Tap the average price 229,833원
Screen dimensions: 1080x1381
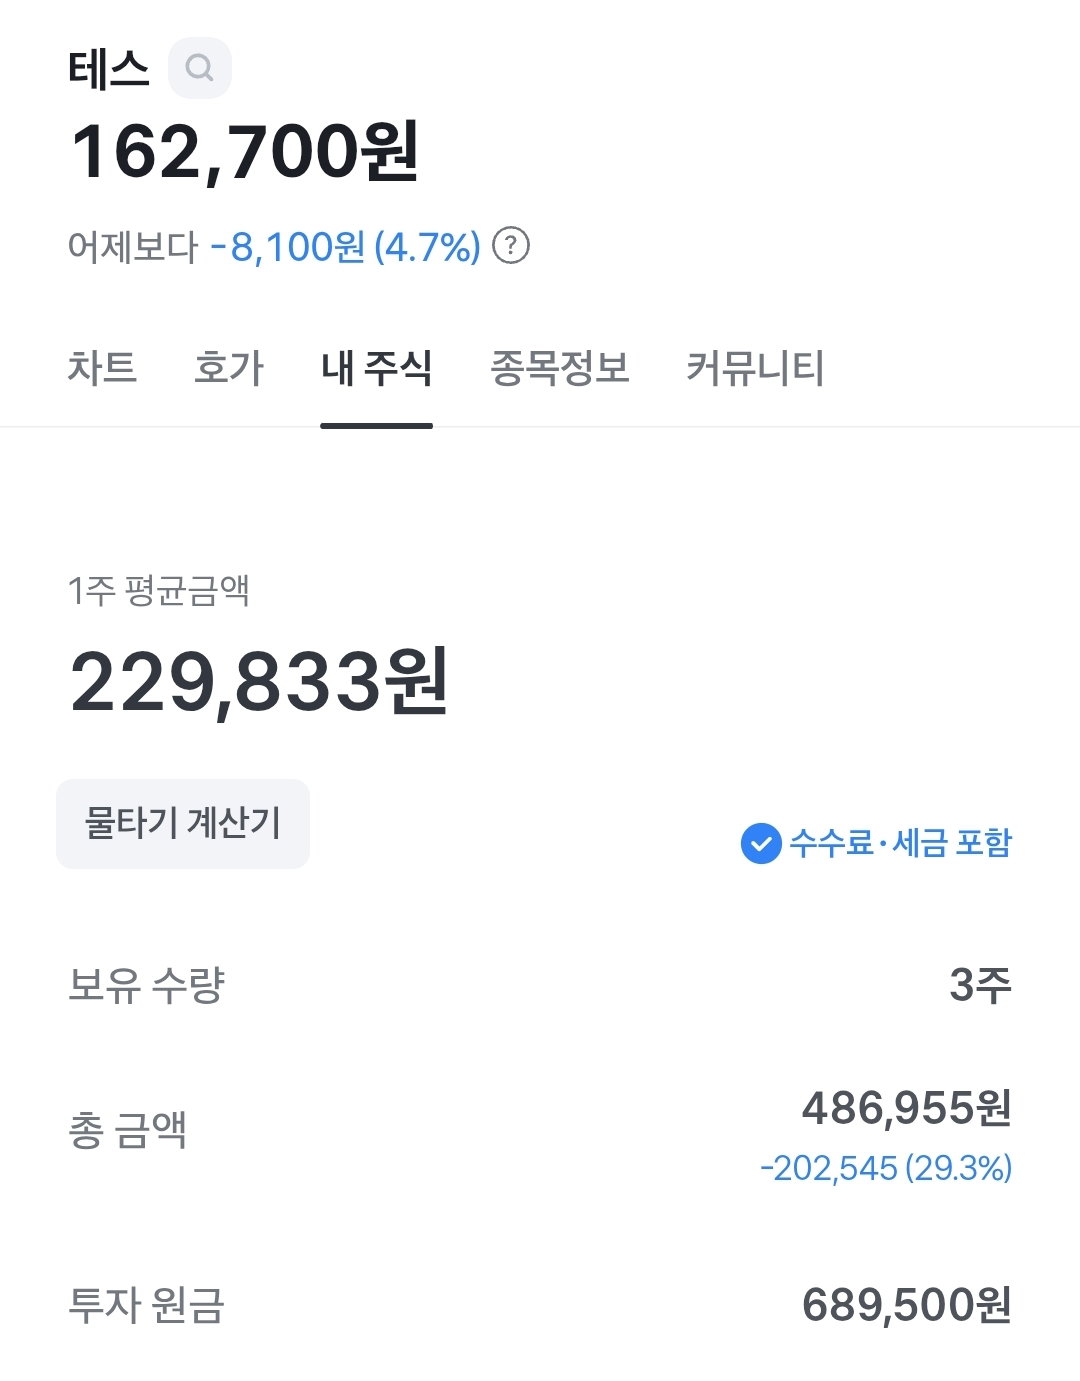pyautogui.click(x=259, y=682)
